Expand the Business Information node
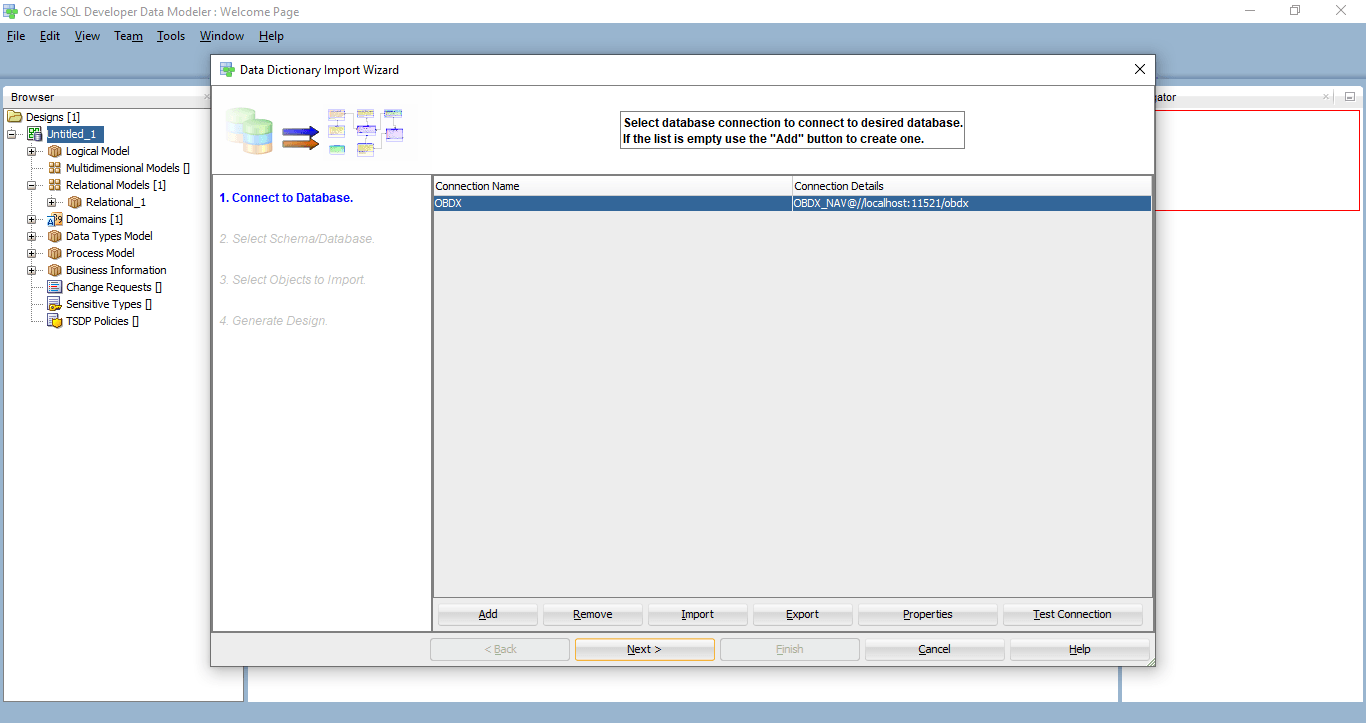 pos(32,270)
